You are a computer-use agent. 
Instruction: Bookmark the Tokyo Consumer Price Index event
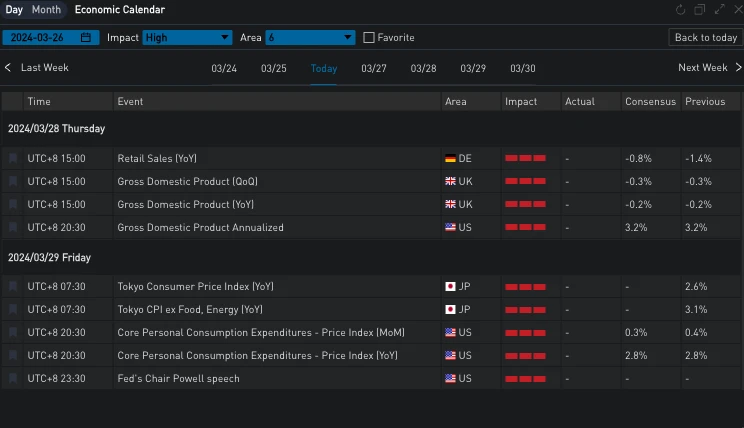coord(13,287)
